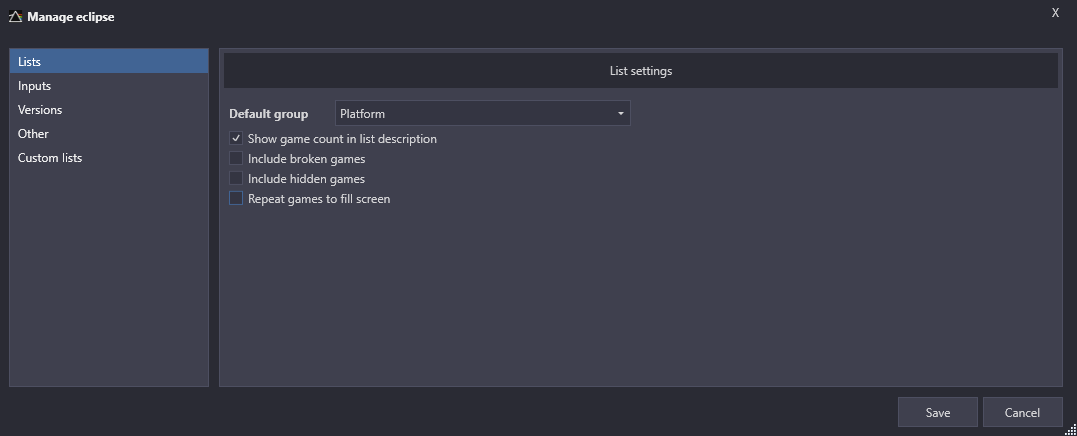1077x436 pixels.
Task: Click the List settings header bar
Action: [640, 71]
